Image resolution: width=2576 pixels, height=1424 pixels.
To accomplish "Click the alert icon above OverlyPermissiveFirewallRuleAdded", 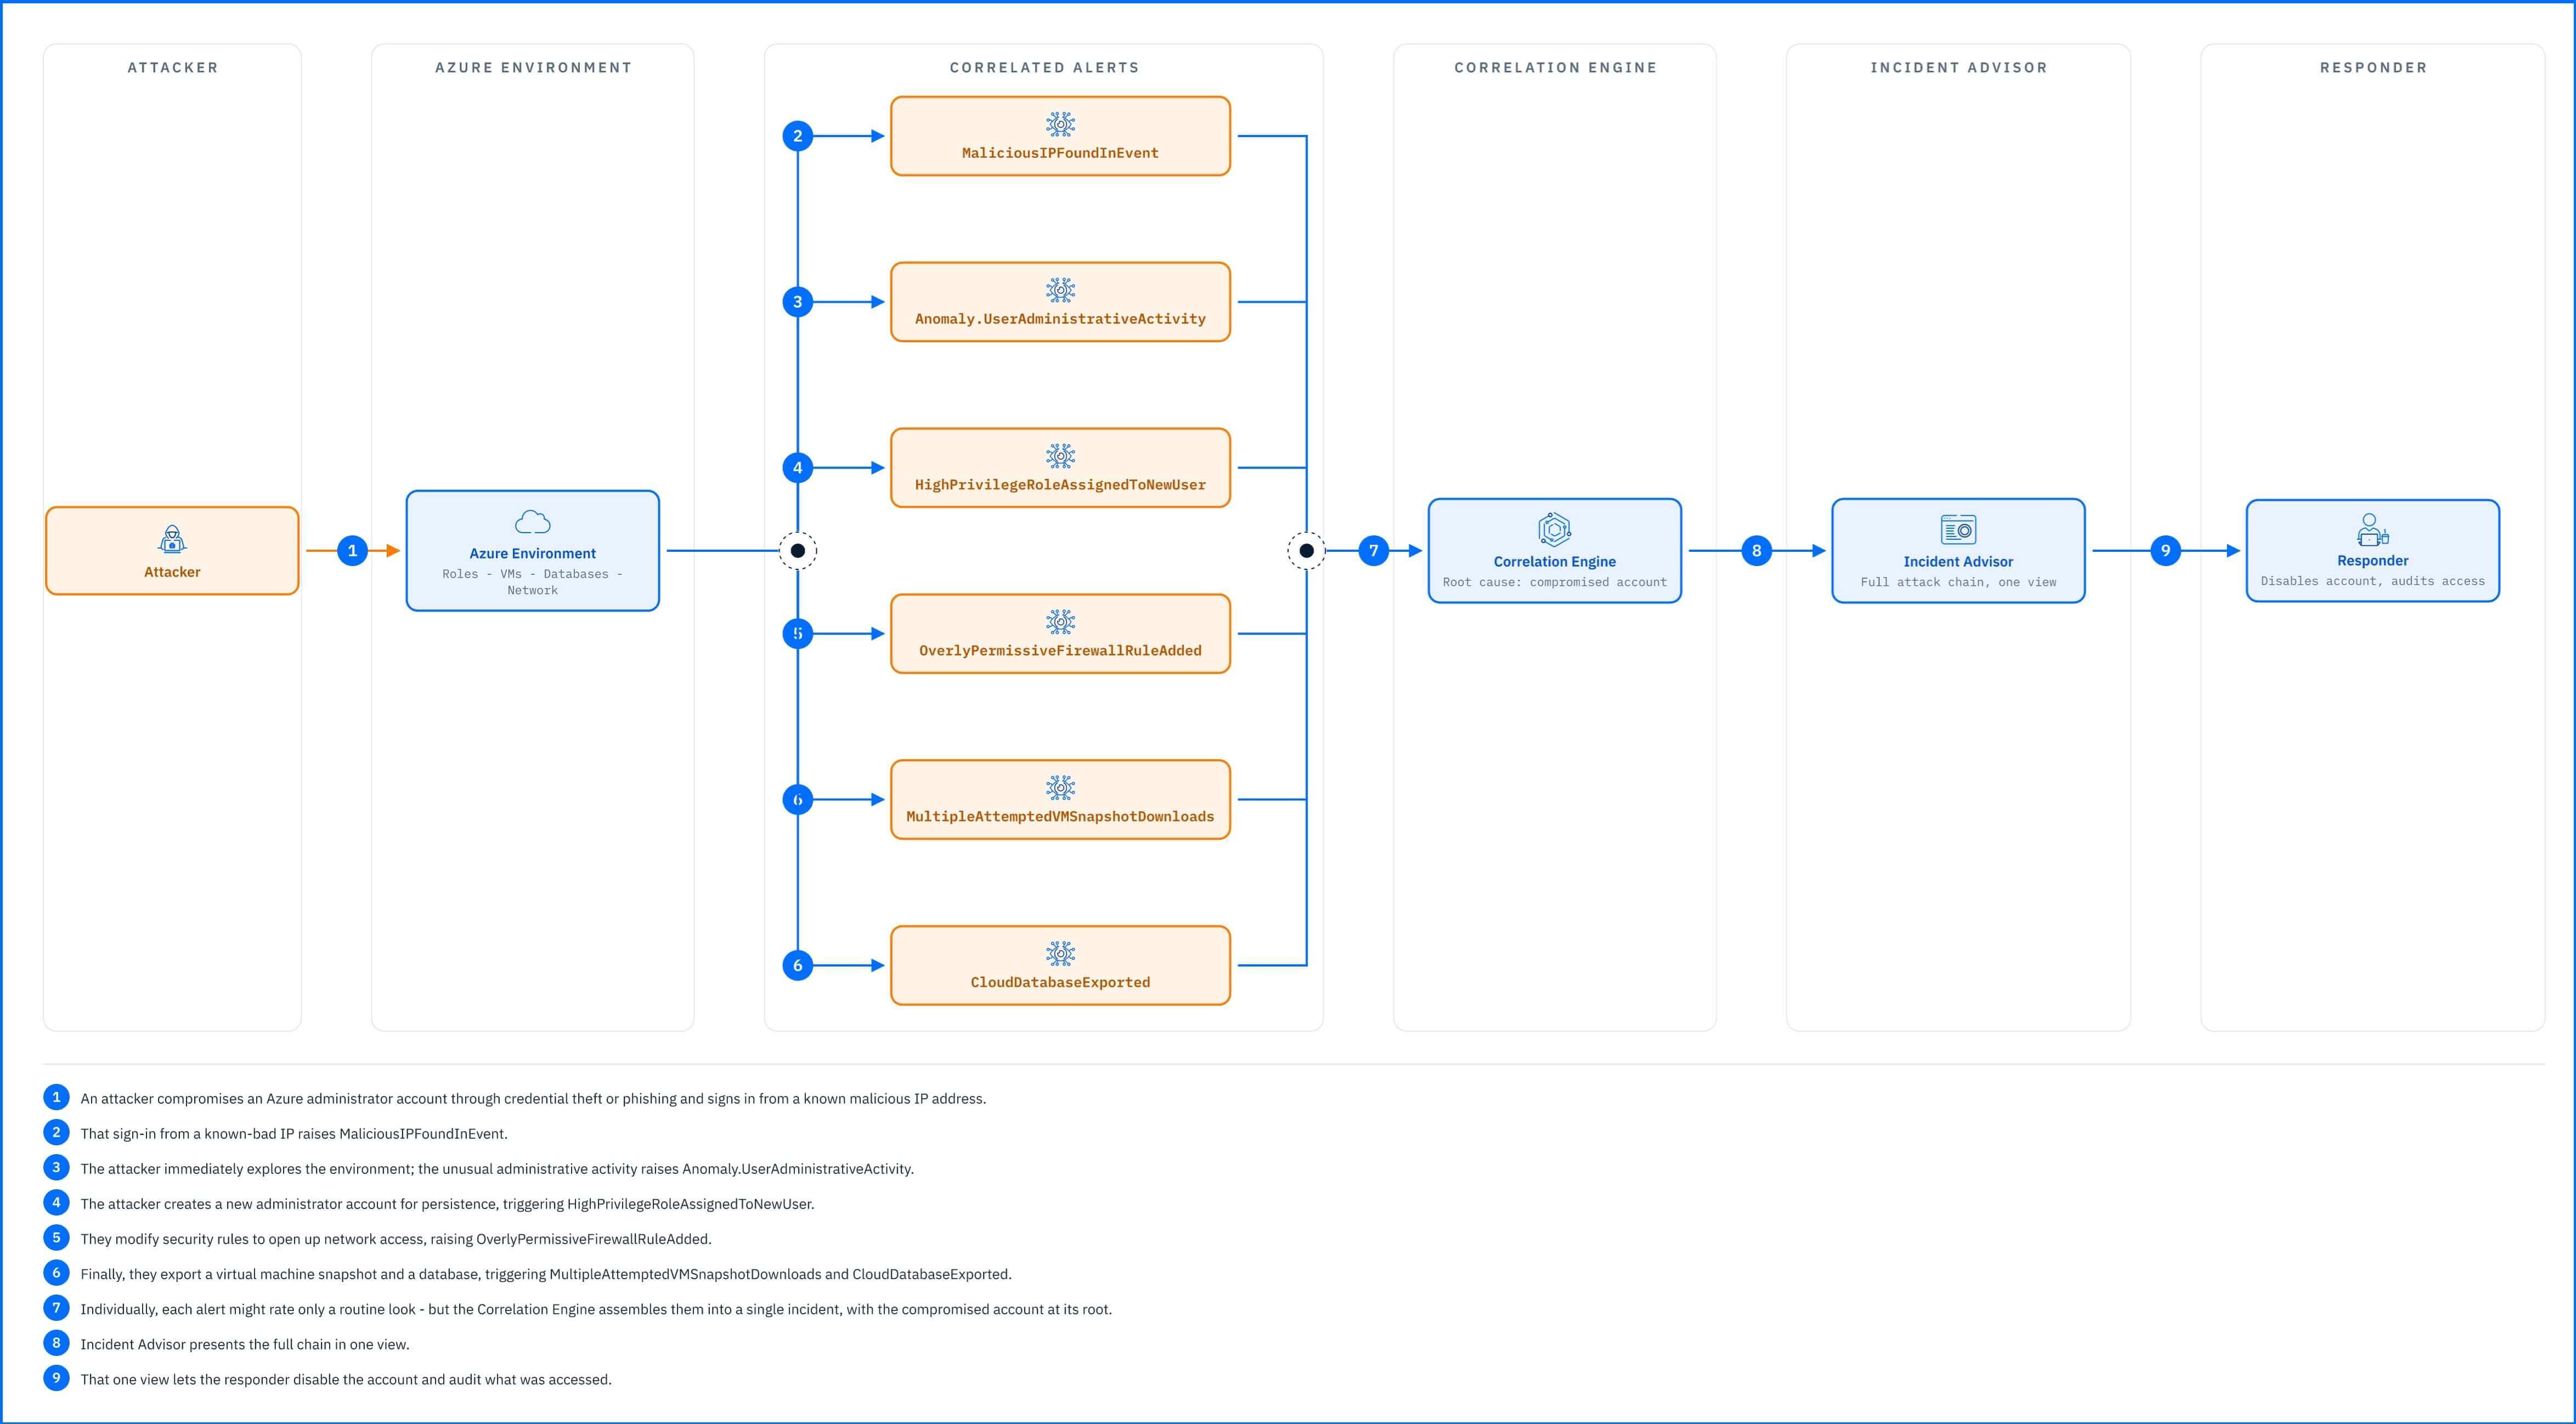I will [x=1060, y=622].
